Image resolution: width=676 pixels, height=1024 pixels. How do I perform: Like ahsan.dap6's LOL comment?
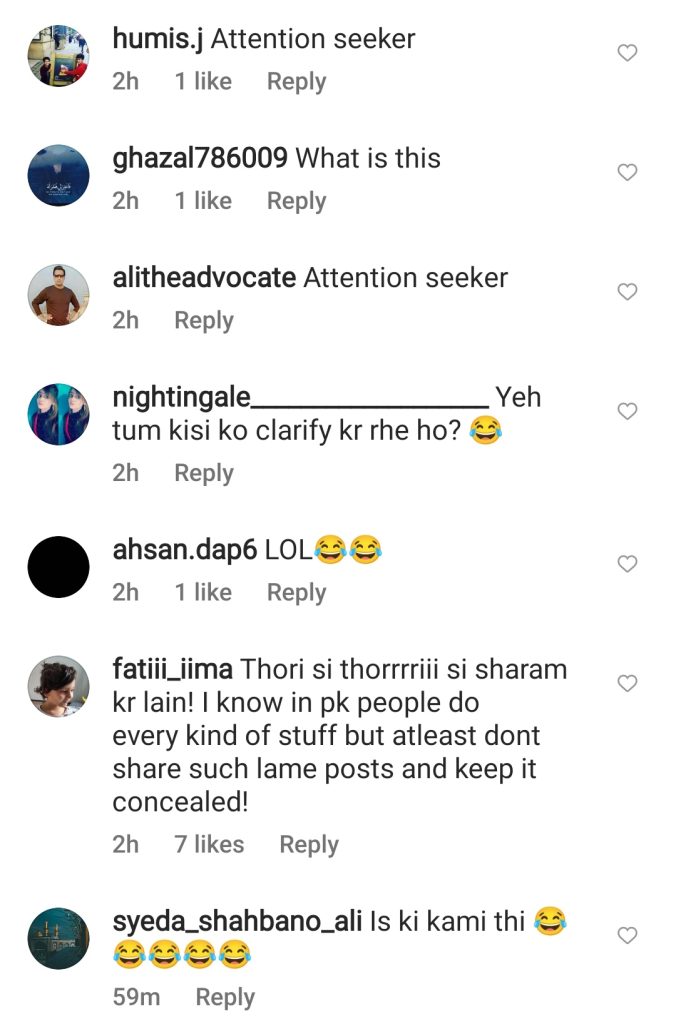pos(627,564)
